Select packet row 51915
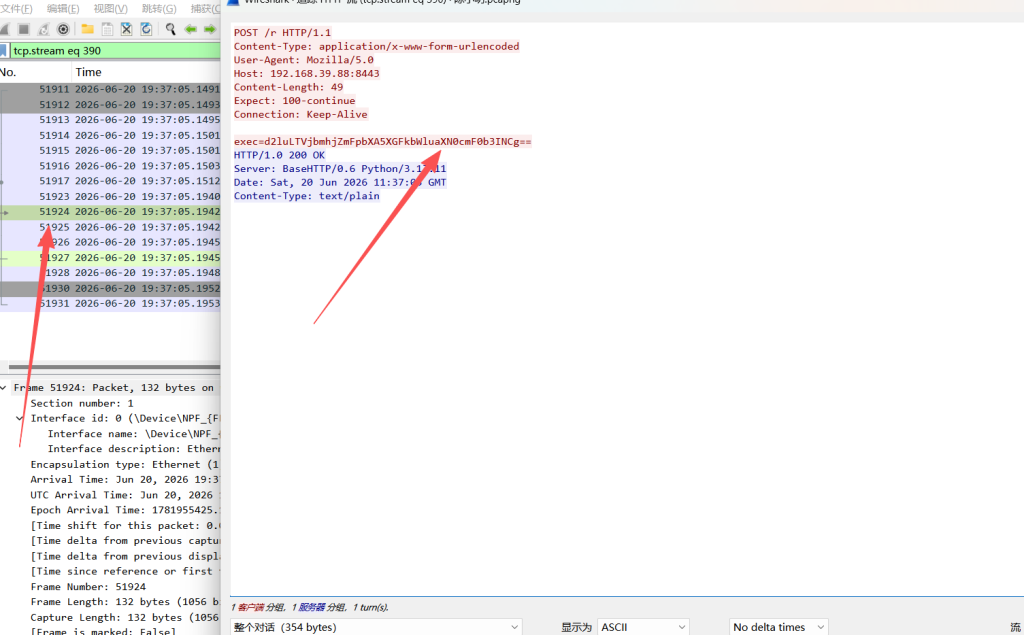Viewport: 1024px width, 635px height. [110, 150]
